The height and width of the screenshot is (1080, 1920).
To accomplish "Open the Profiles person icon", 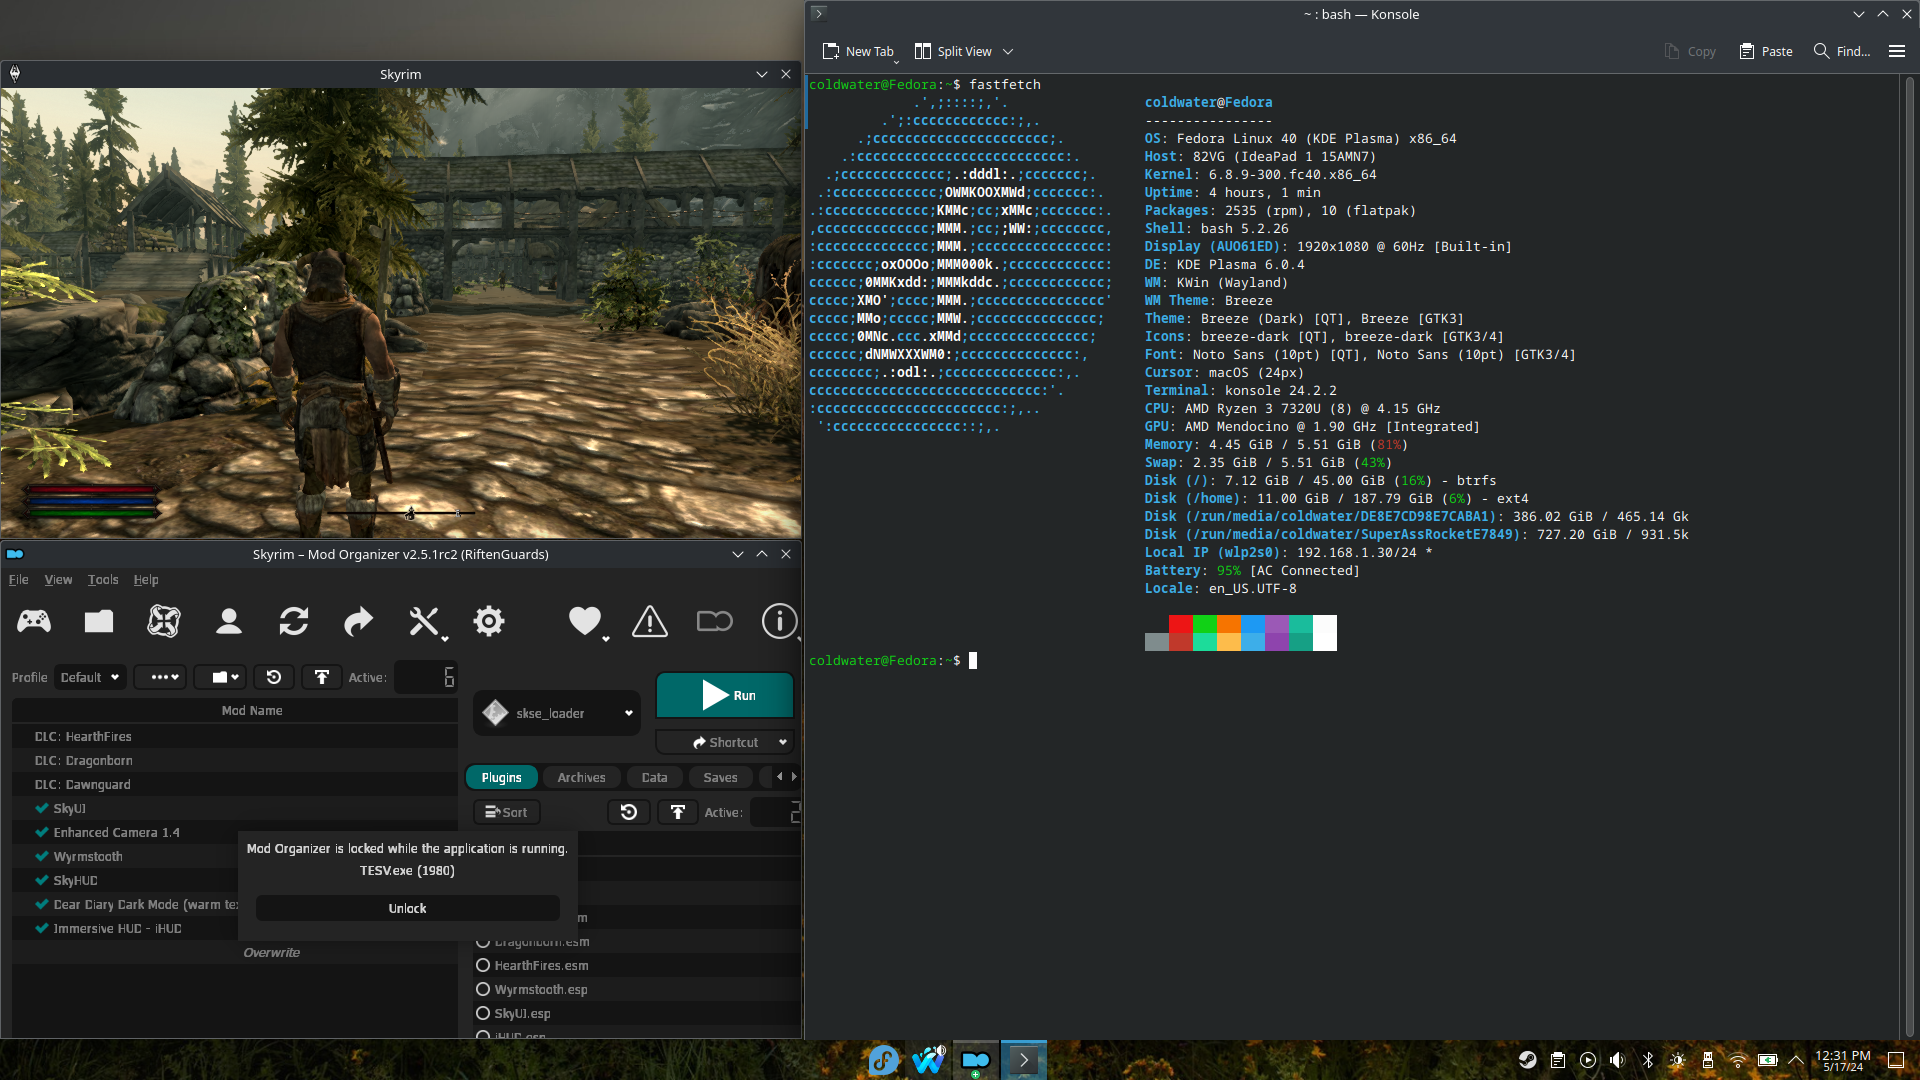I will click(229, 622).
